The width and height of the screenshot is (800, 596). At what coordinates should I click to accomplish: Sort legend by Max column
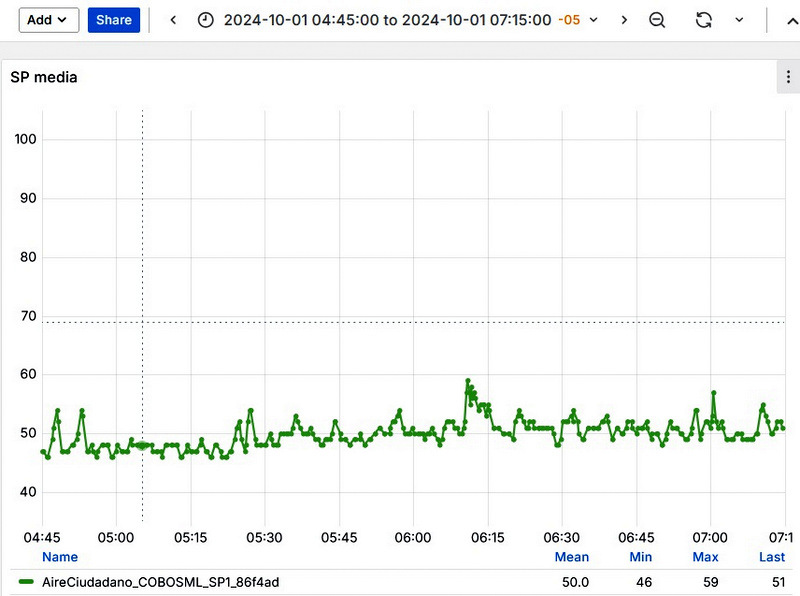[x=705, y=557]
